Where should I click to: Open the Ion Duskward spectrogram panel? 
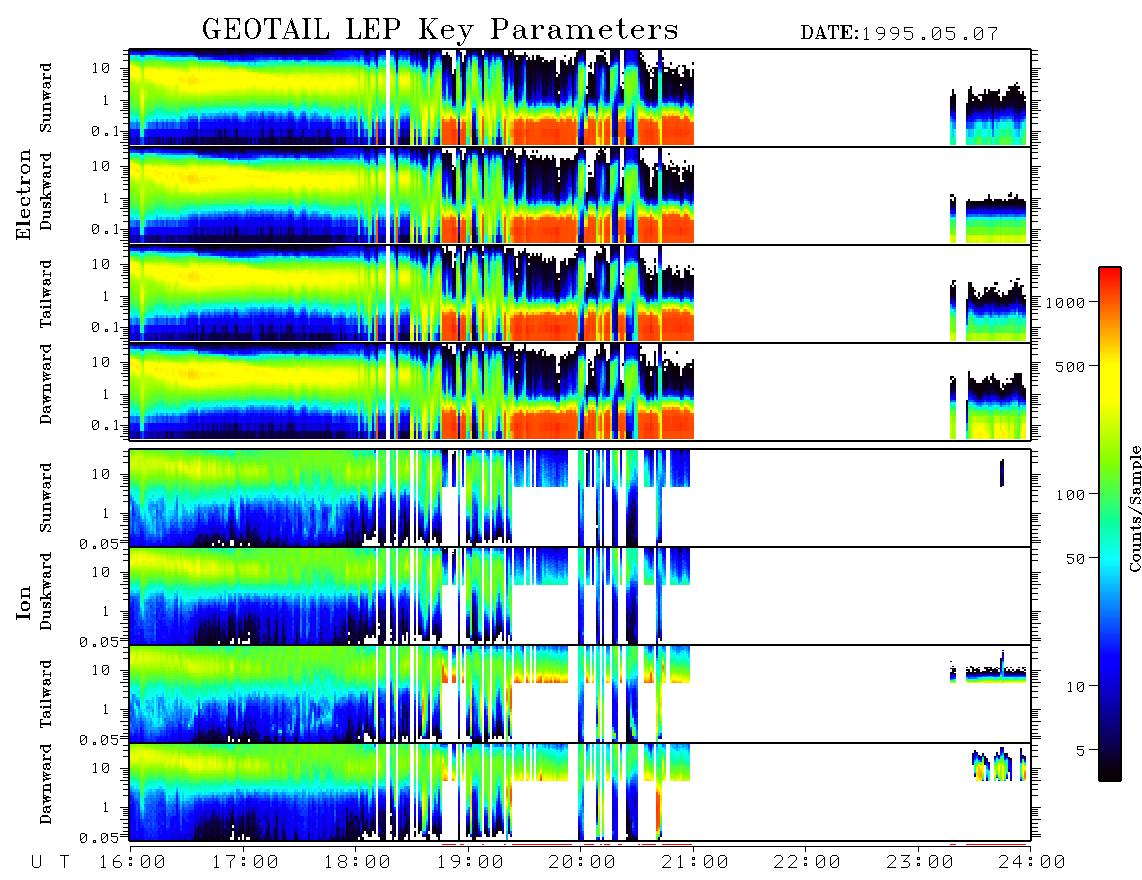[x=580, y=596]
